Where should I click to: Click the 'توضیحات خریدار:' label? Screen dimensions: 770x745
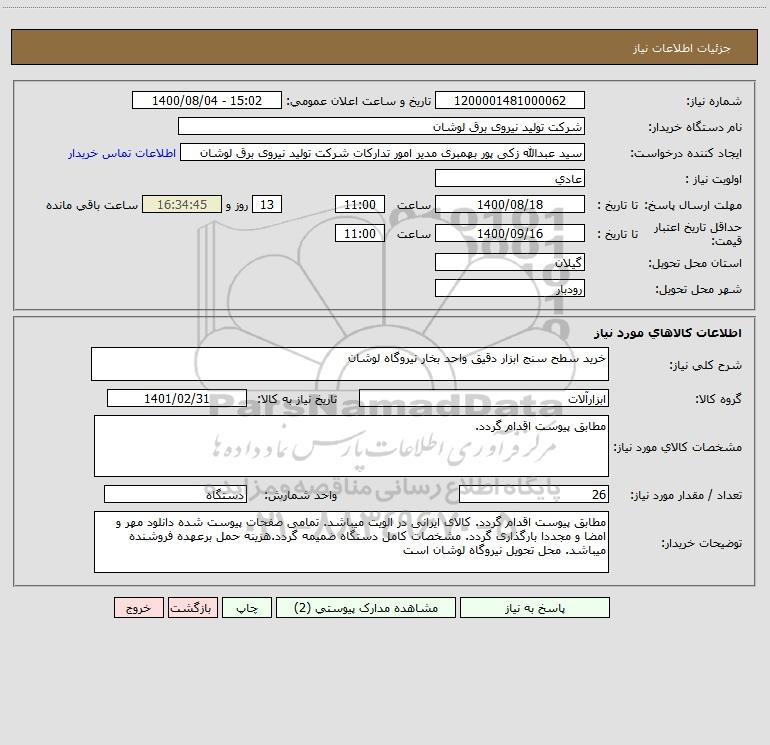tap(702, 543)
